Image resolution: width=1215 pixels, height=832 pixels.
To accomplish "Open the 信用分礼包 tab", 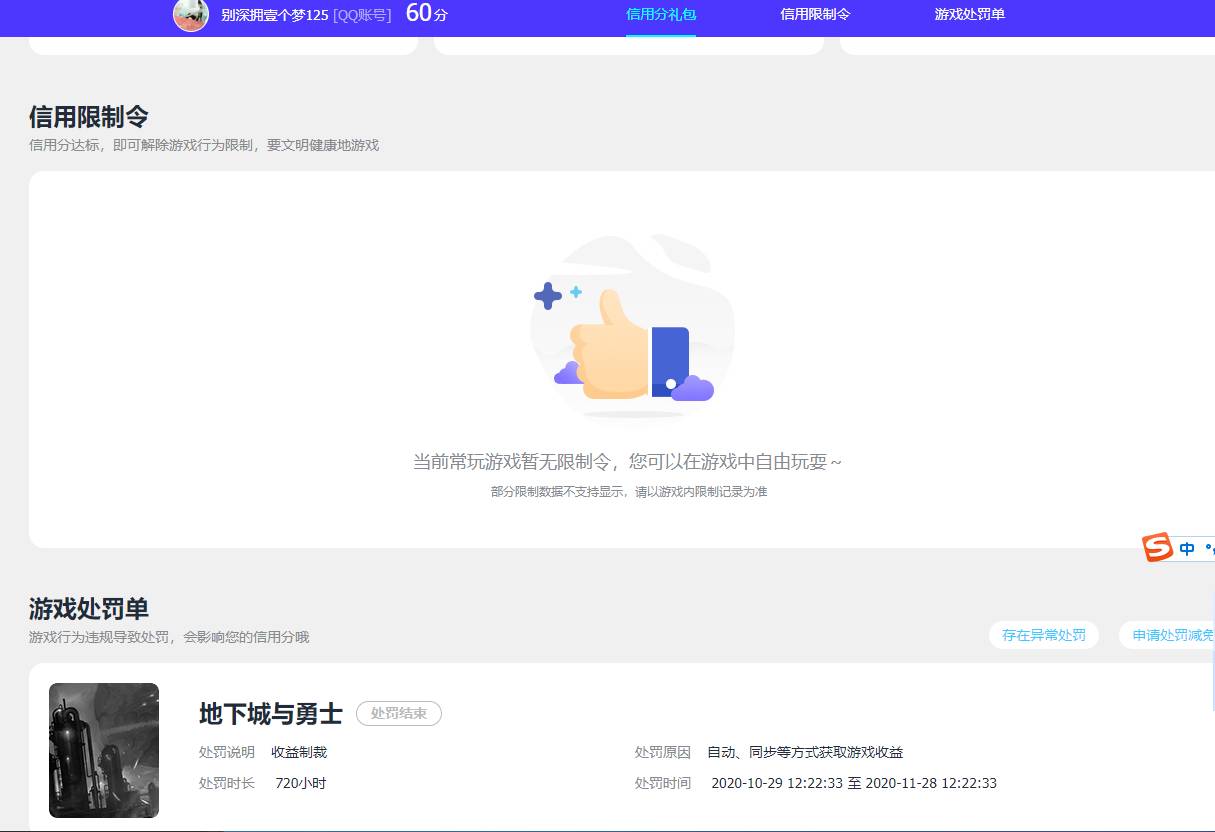I will click(x=660, y=16).
